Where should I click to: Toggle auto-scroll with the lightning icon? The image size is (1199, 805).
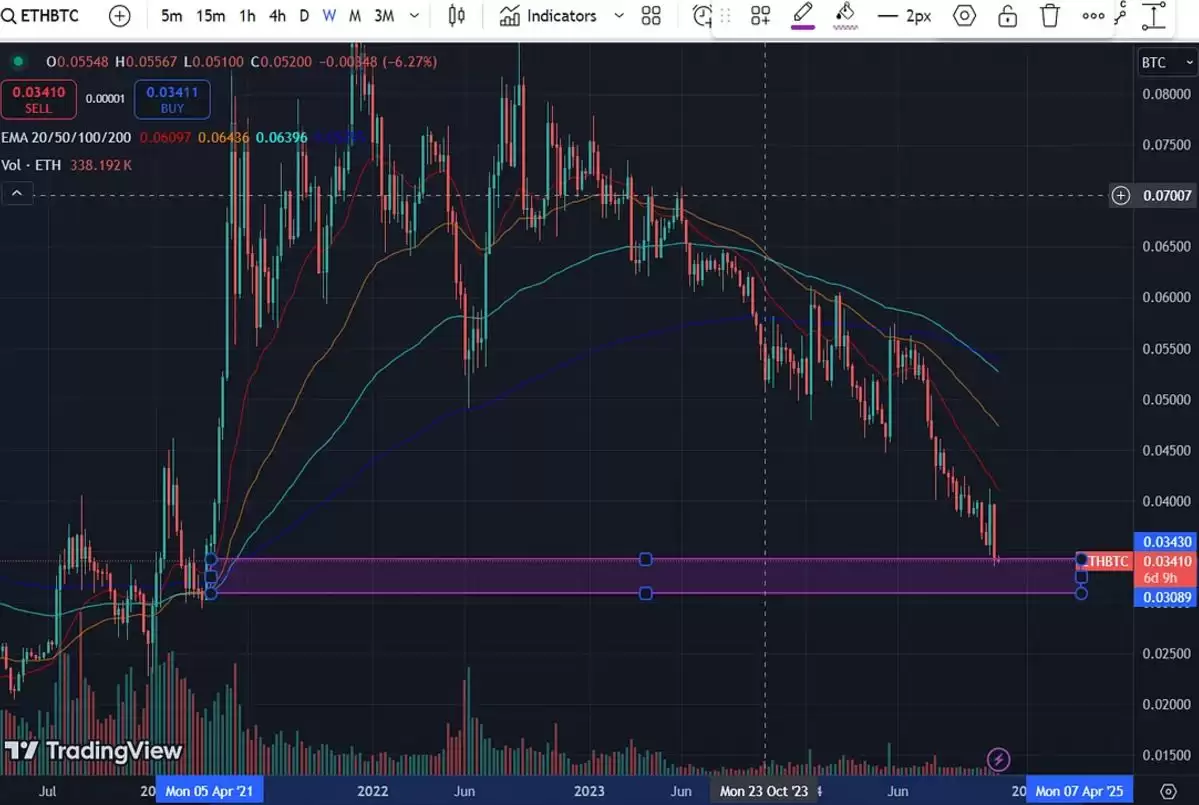(998, 760)
